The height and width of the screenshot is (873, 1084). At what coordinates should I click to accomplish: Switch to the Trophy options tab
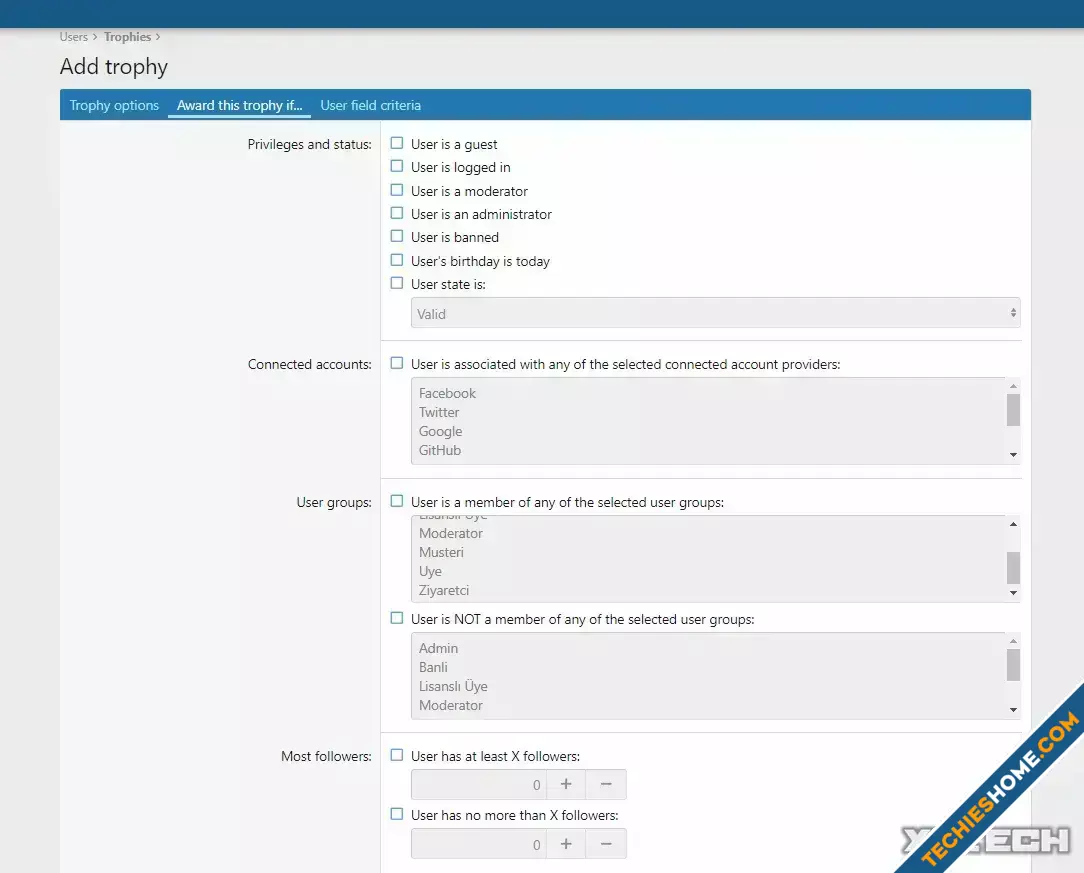[114, 105]
